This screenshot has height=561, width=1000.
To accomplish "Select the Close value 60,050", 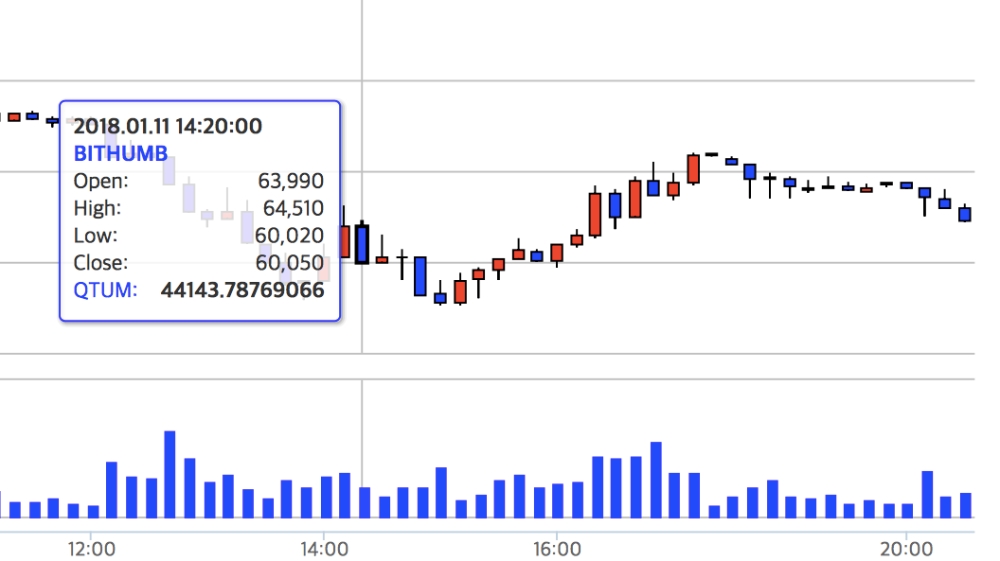I will tap(290, 263).
